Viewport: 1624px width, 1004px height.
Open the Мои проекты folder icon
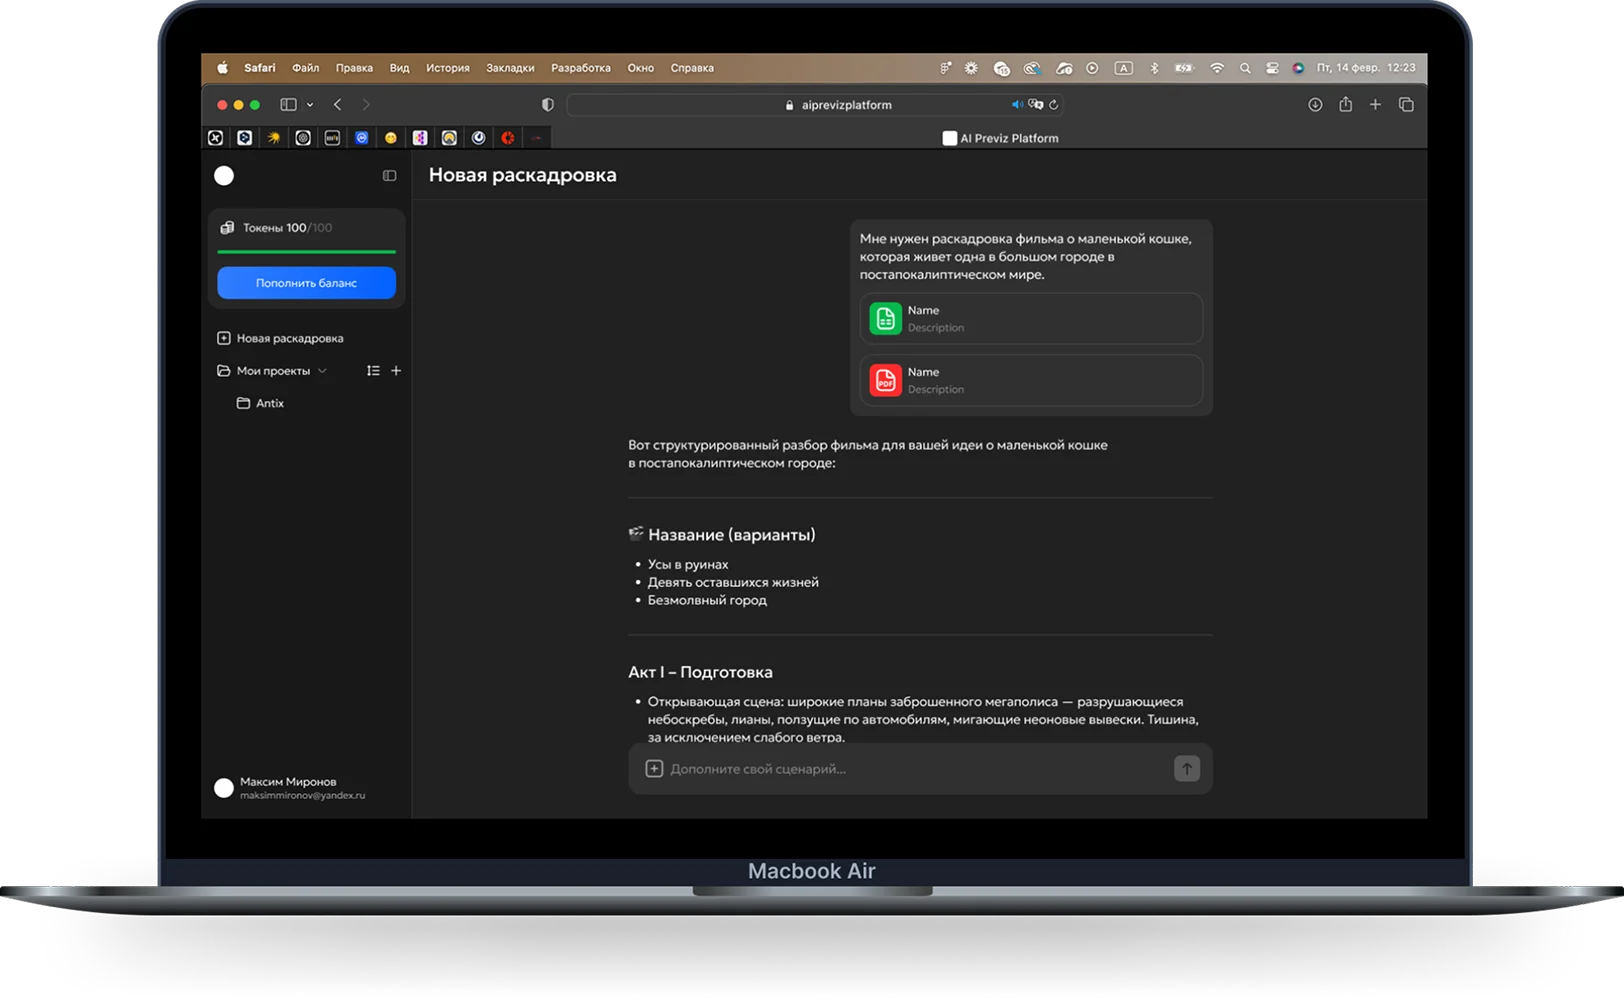pos(224,371)
